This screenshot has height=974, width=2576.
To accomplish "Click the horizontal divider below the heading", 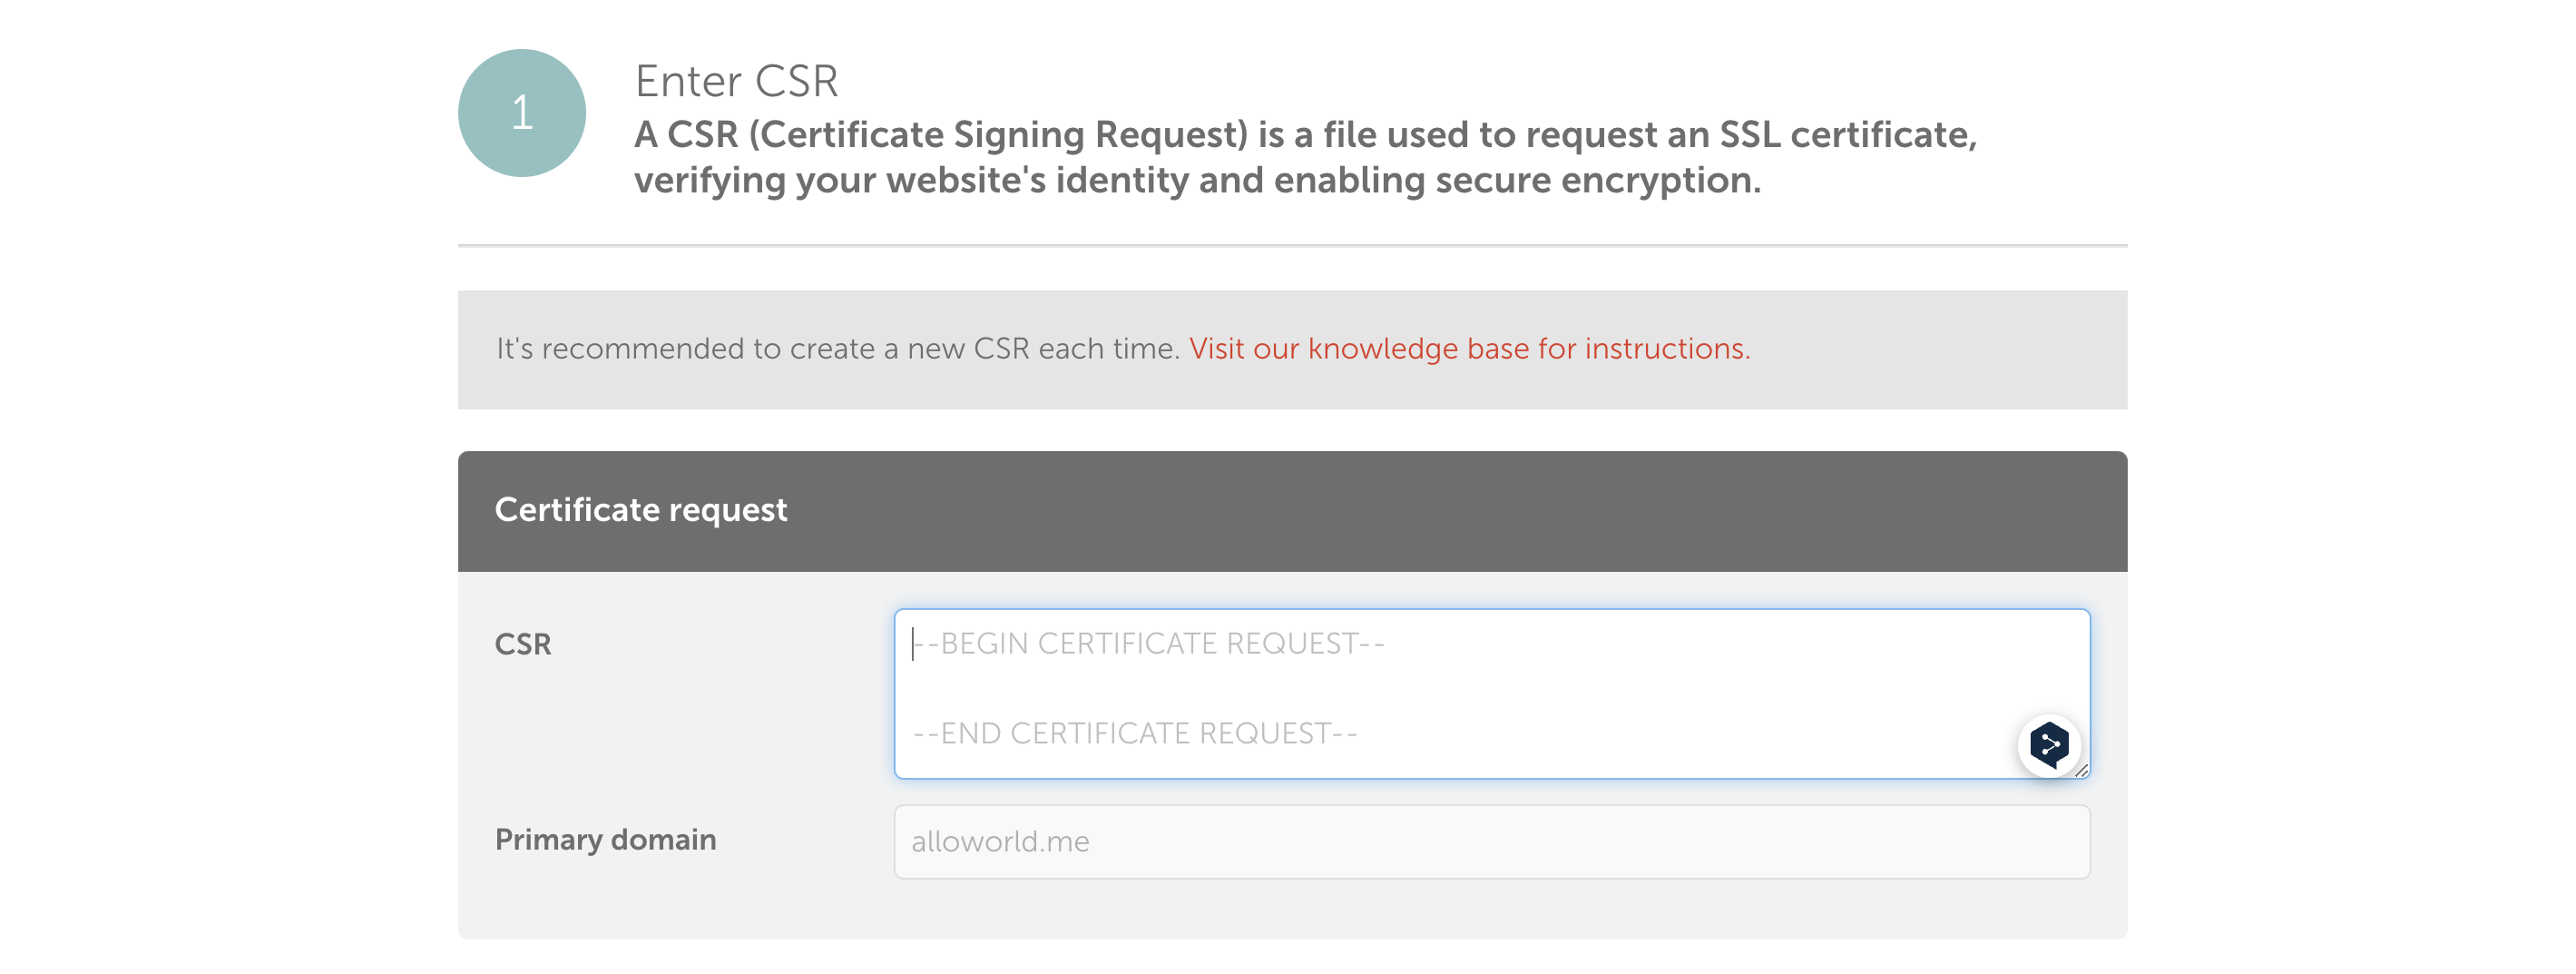I will [1291, 245].
